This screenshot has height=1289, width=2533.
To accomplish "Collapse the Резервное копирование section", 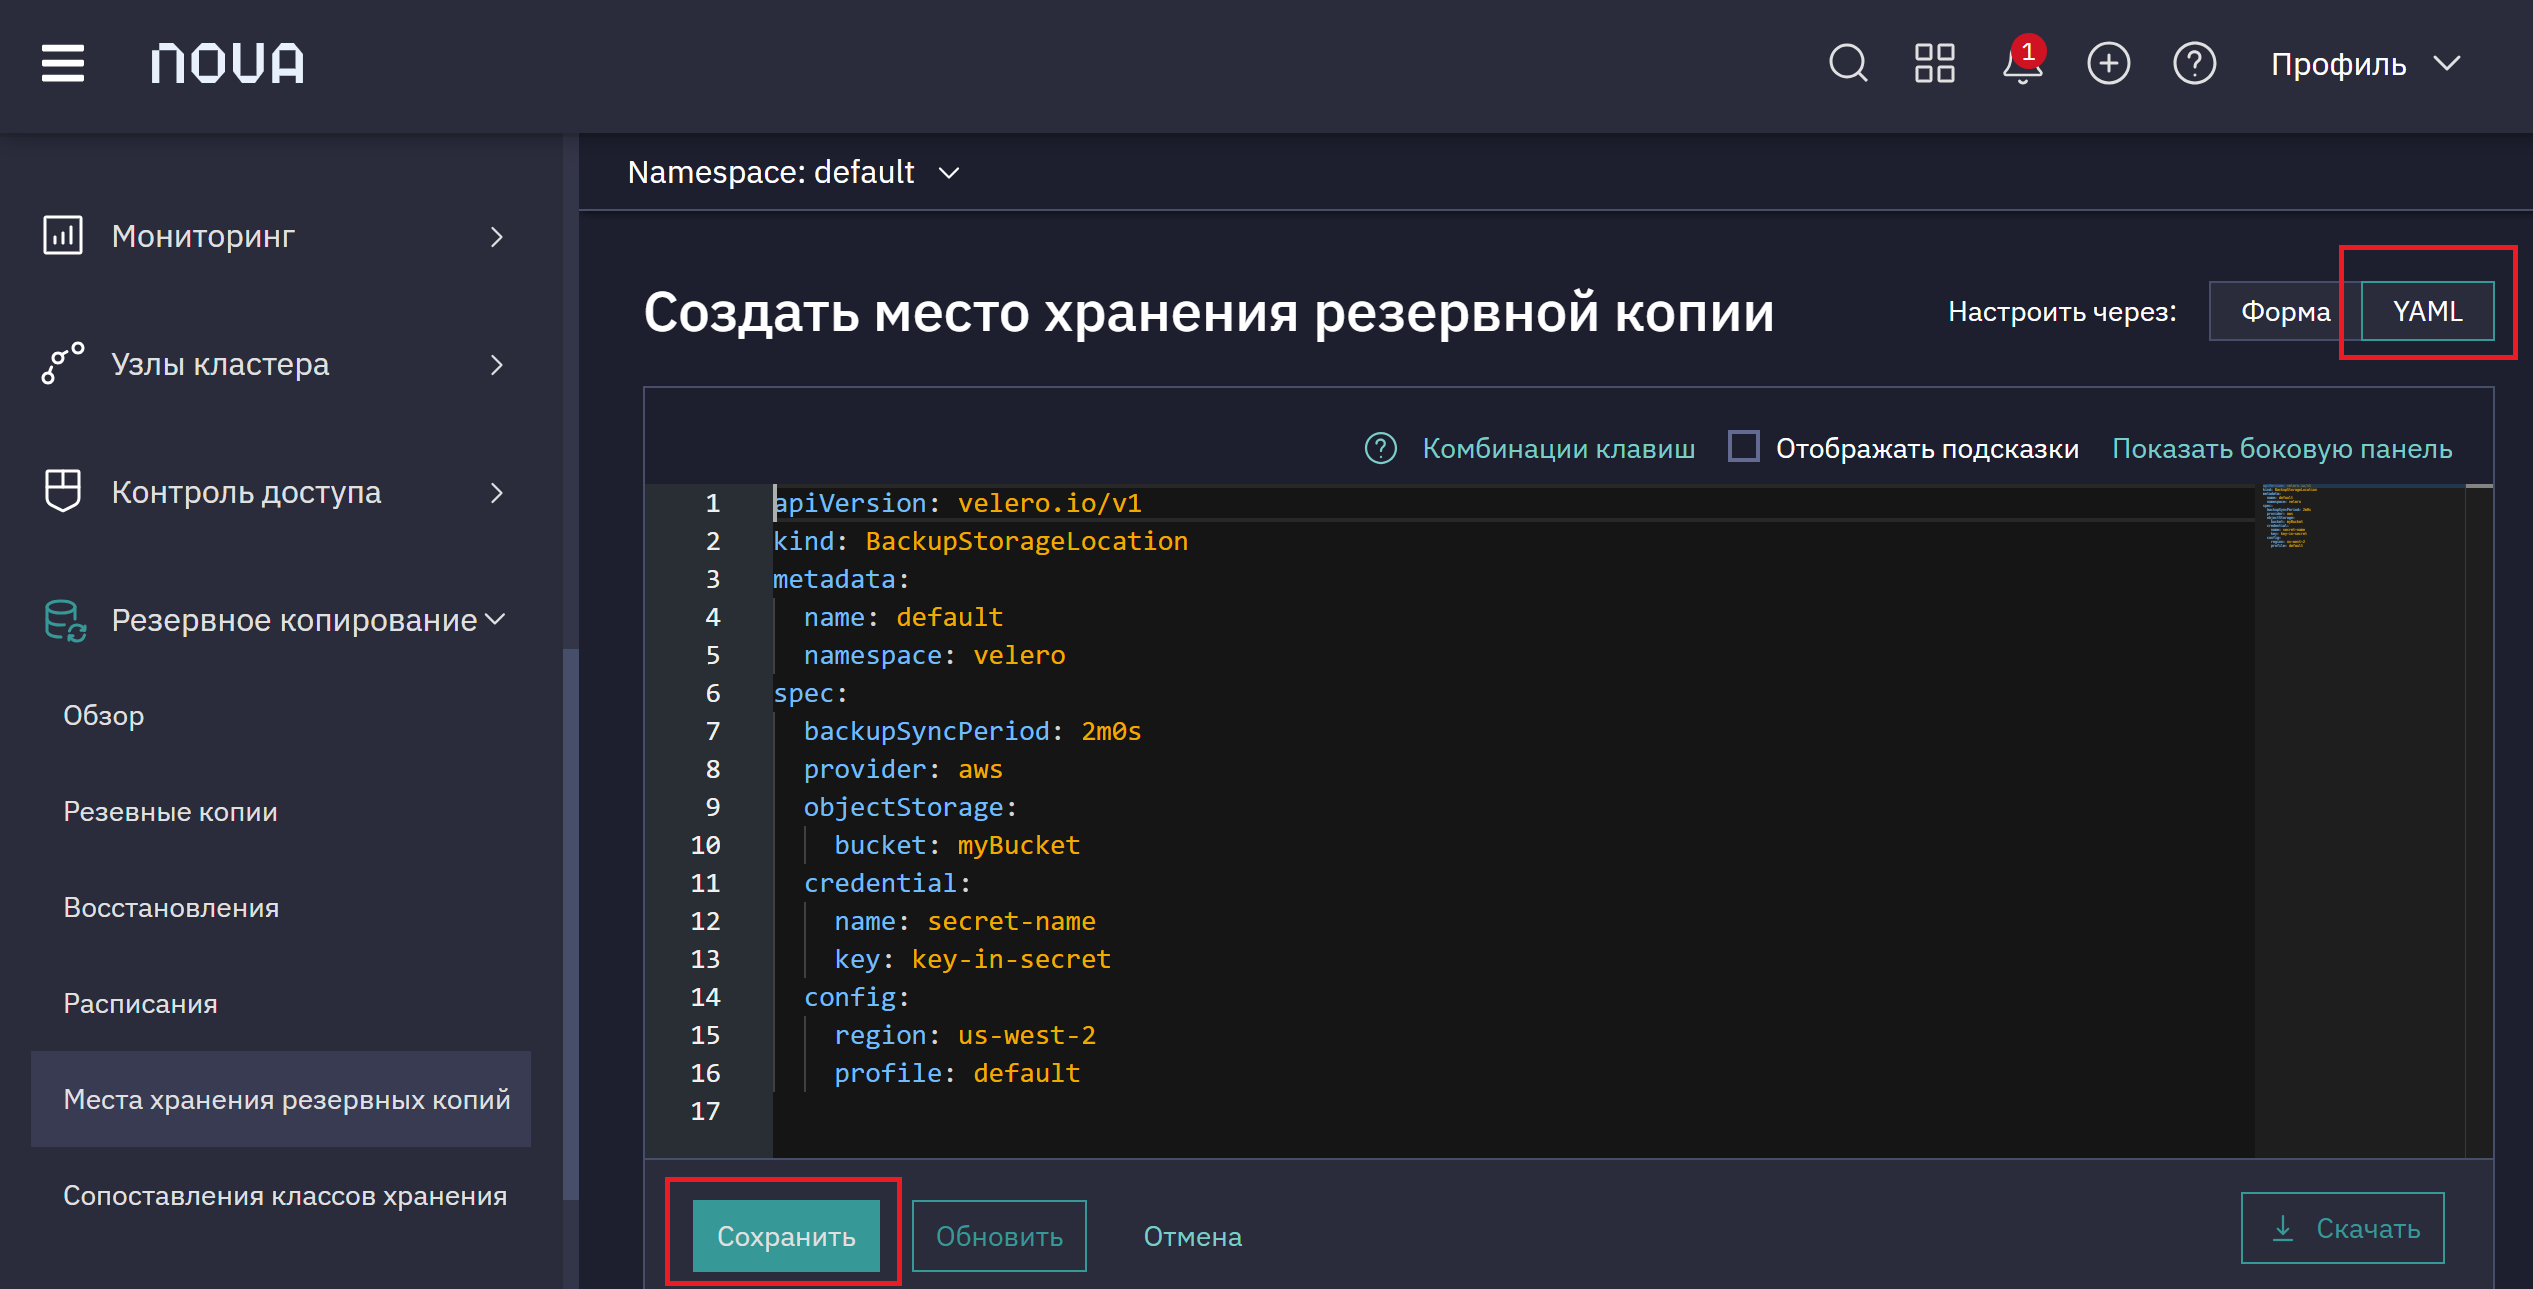I will pos(495,620).
